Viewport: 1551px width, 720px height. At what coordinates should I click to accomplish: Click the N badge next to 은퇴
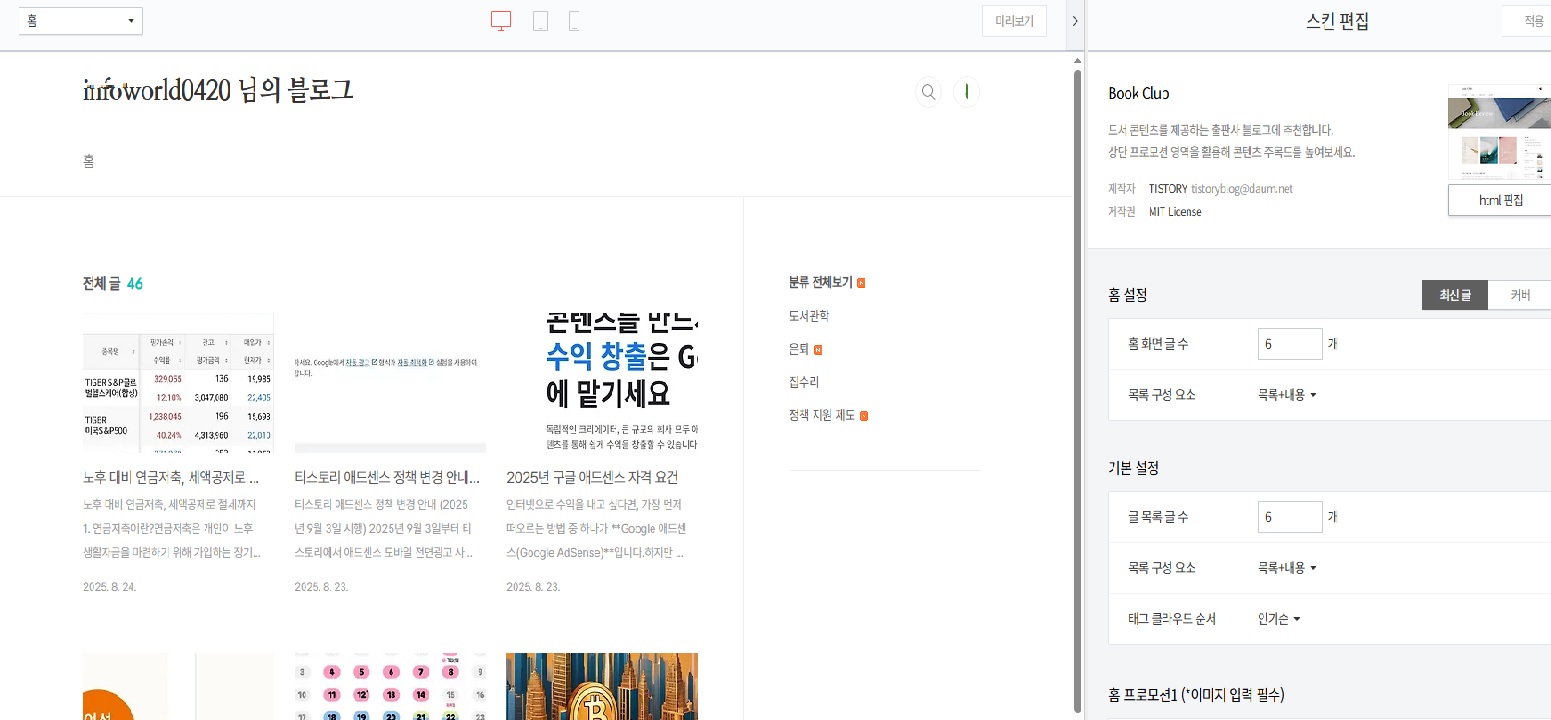coord(818,349)
